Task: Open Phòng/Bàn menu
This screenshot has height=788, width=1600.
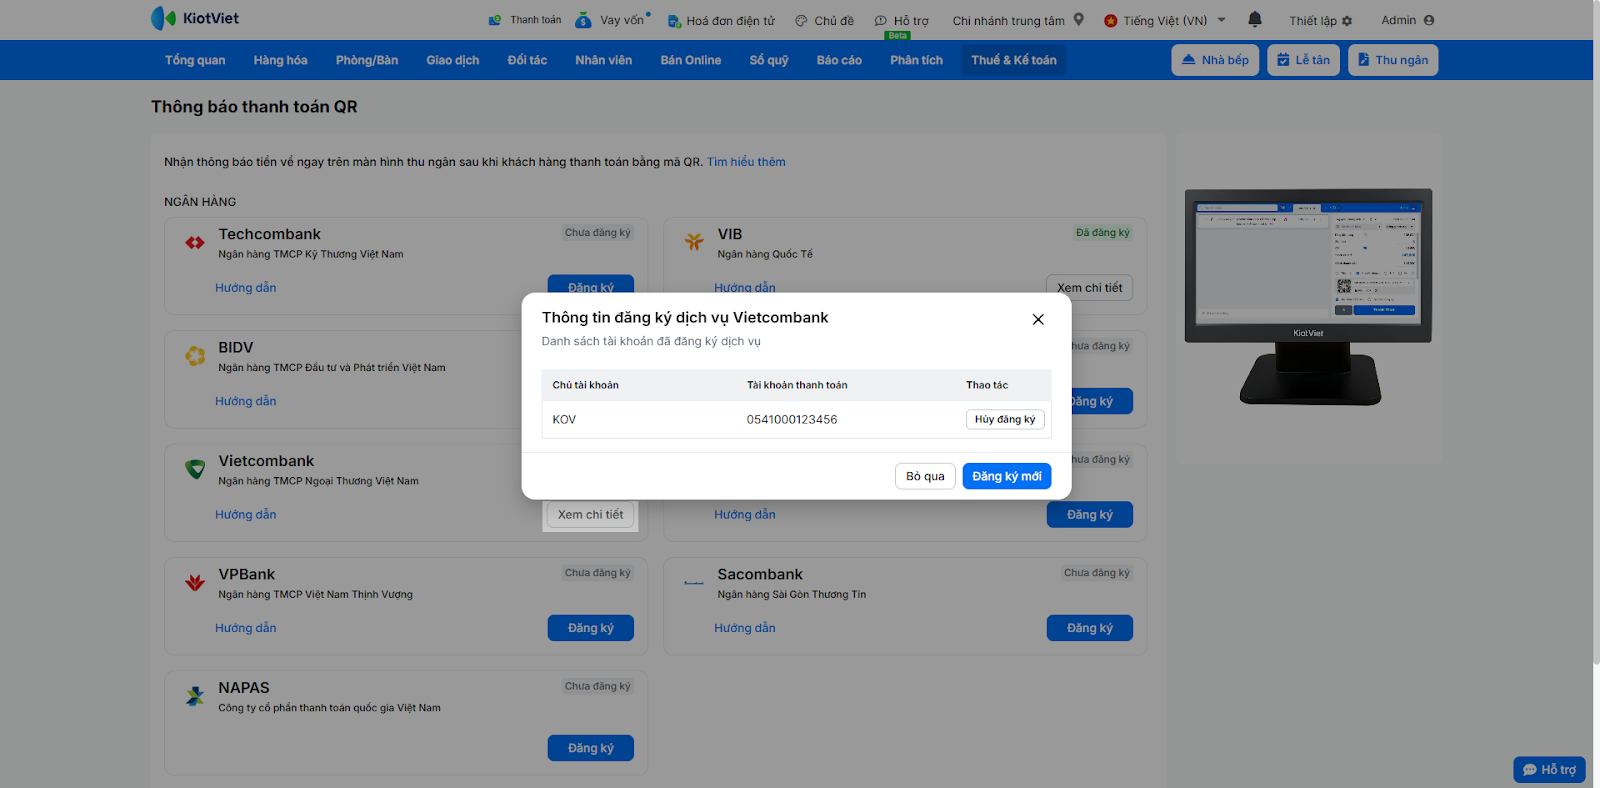Action: coord(367,60)
